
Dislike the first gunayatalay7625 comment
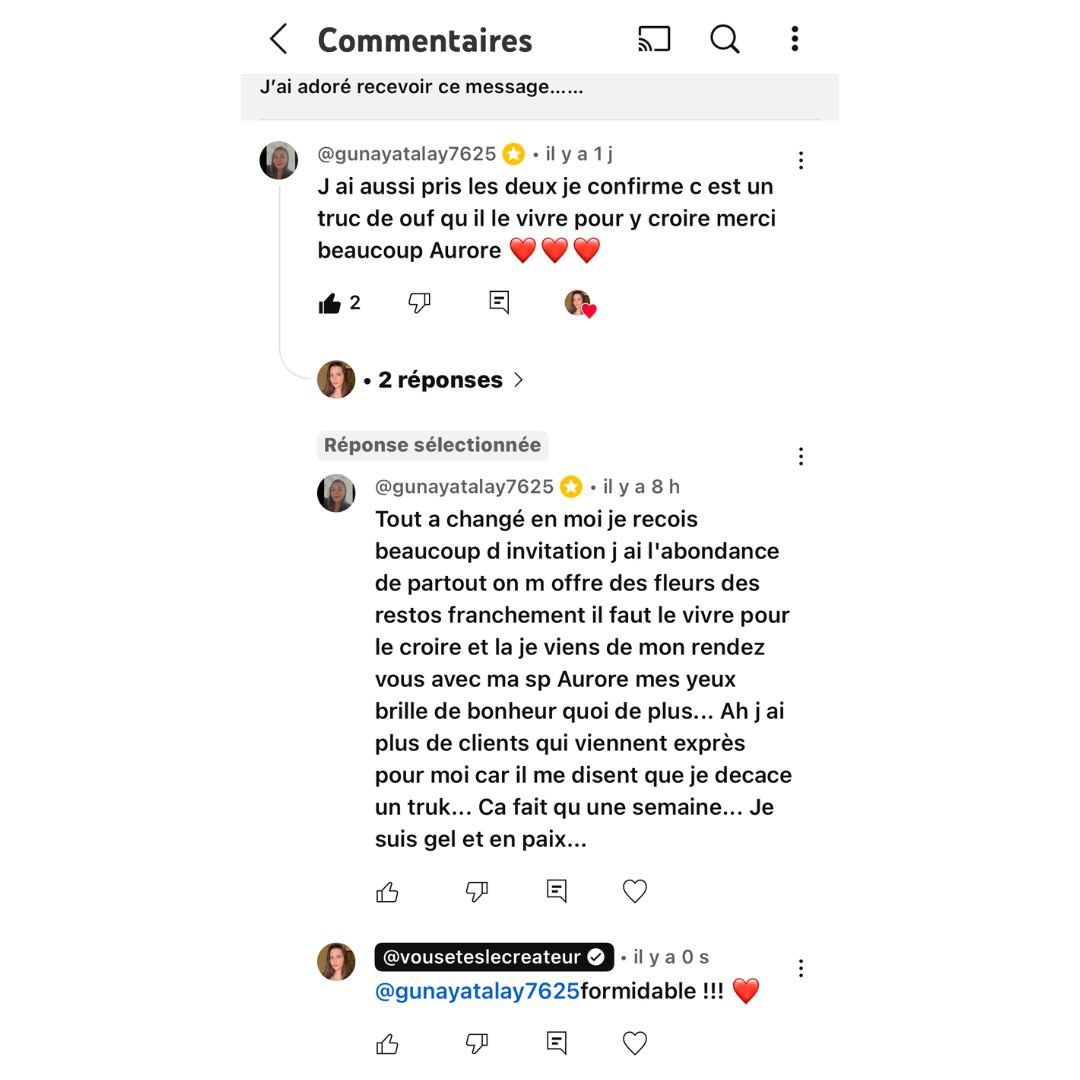[419, 302]
